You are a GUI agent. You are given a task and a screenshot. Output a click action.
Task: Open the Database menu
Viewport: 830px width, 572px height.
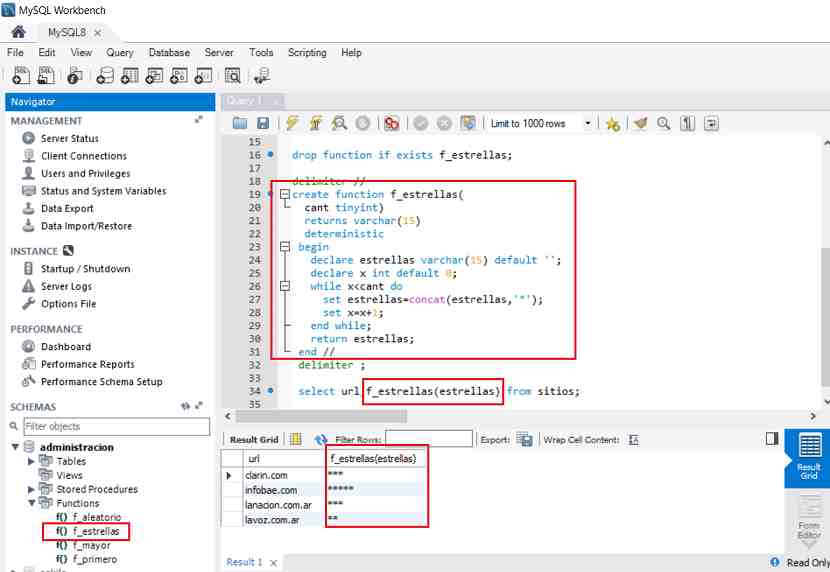click(169, 52)
